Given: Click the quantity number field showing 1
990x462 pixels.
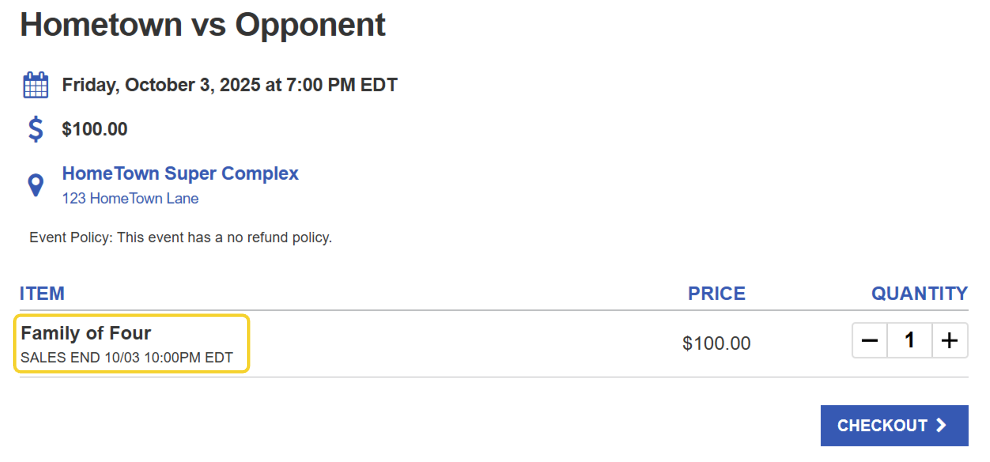Looking at the screenshot, I should click(910, 341).
